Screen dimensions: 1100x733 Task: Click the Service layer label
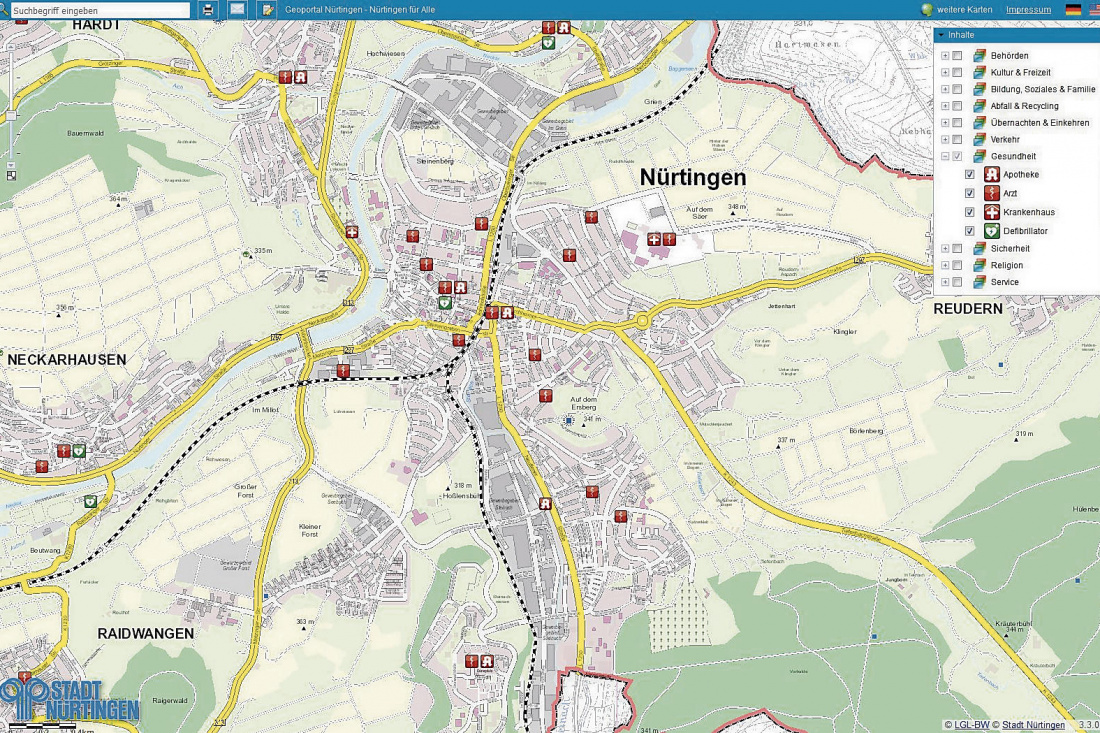point(1005,282)
